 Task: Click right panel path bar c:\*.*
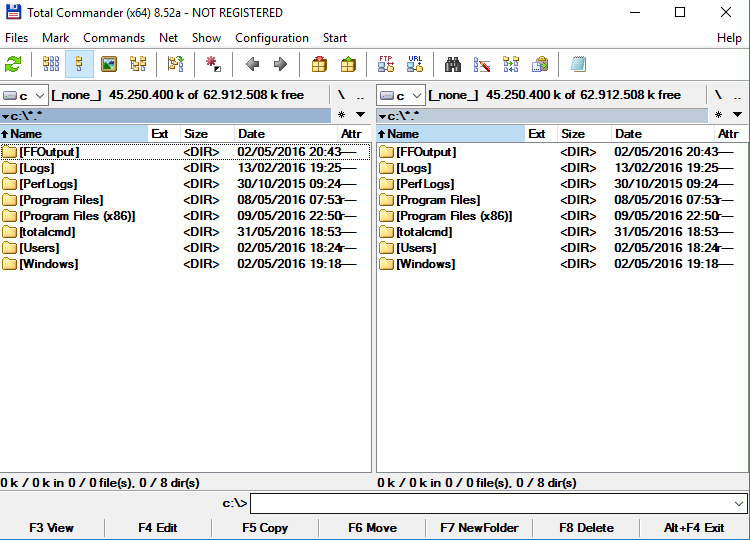(542, 115)
